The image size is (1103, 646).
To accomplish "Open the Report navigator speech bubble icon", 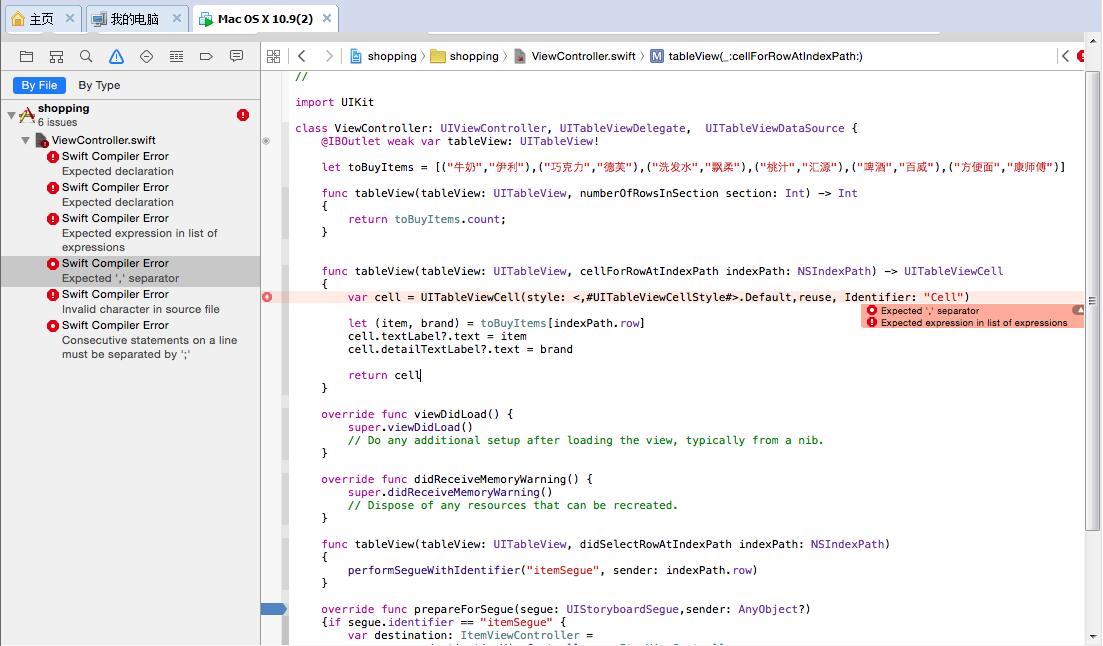I will tap(236, 56).
